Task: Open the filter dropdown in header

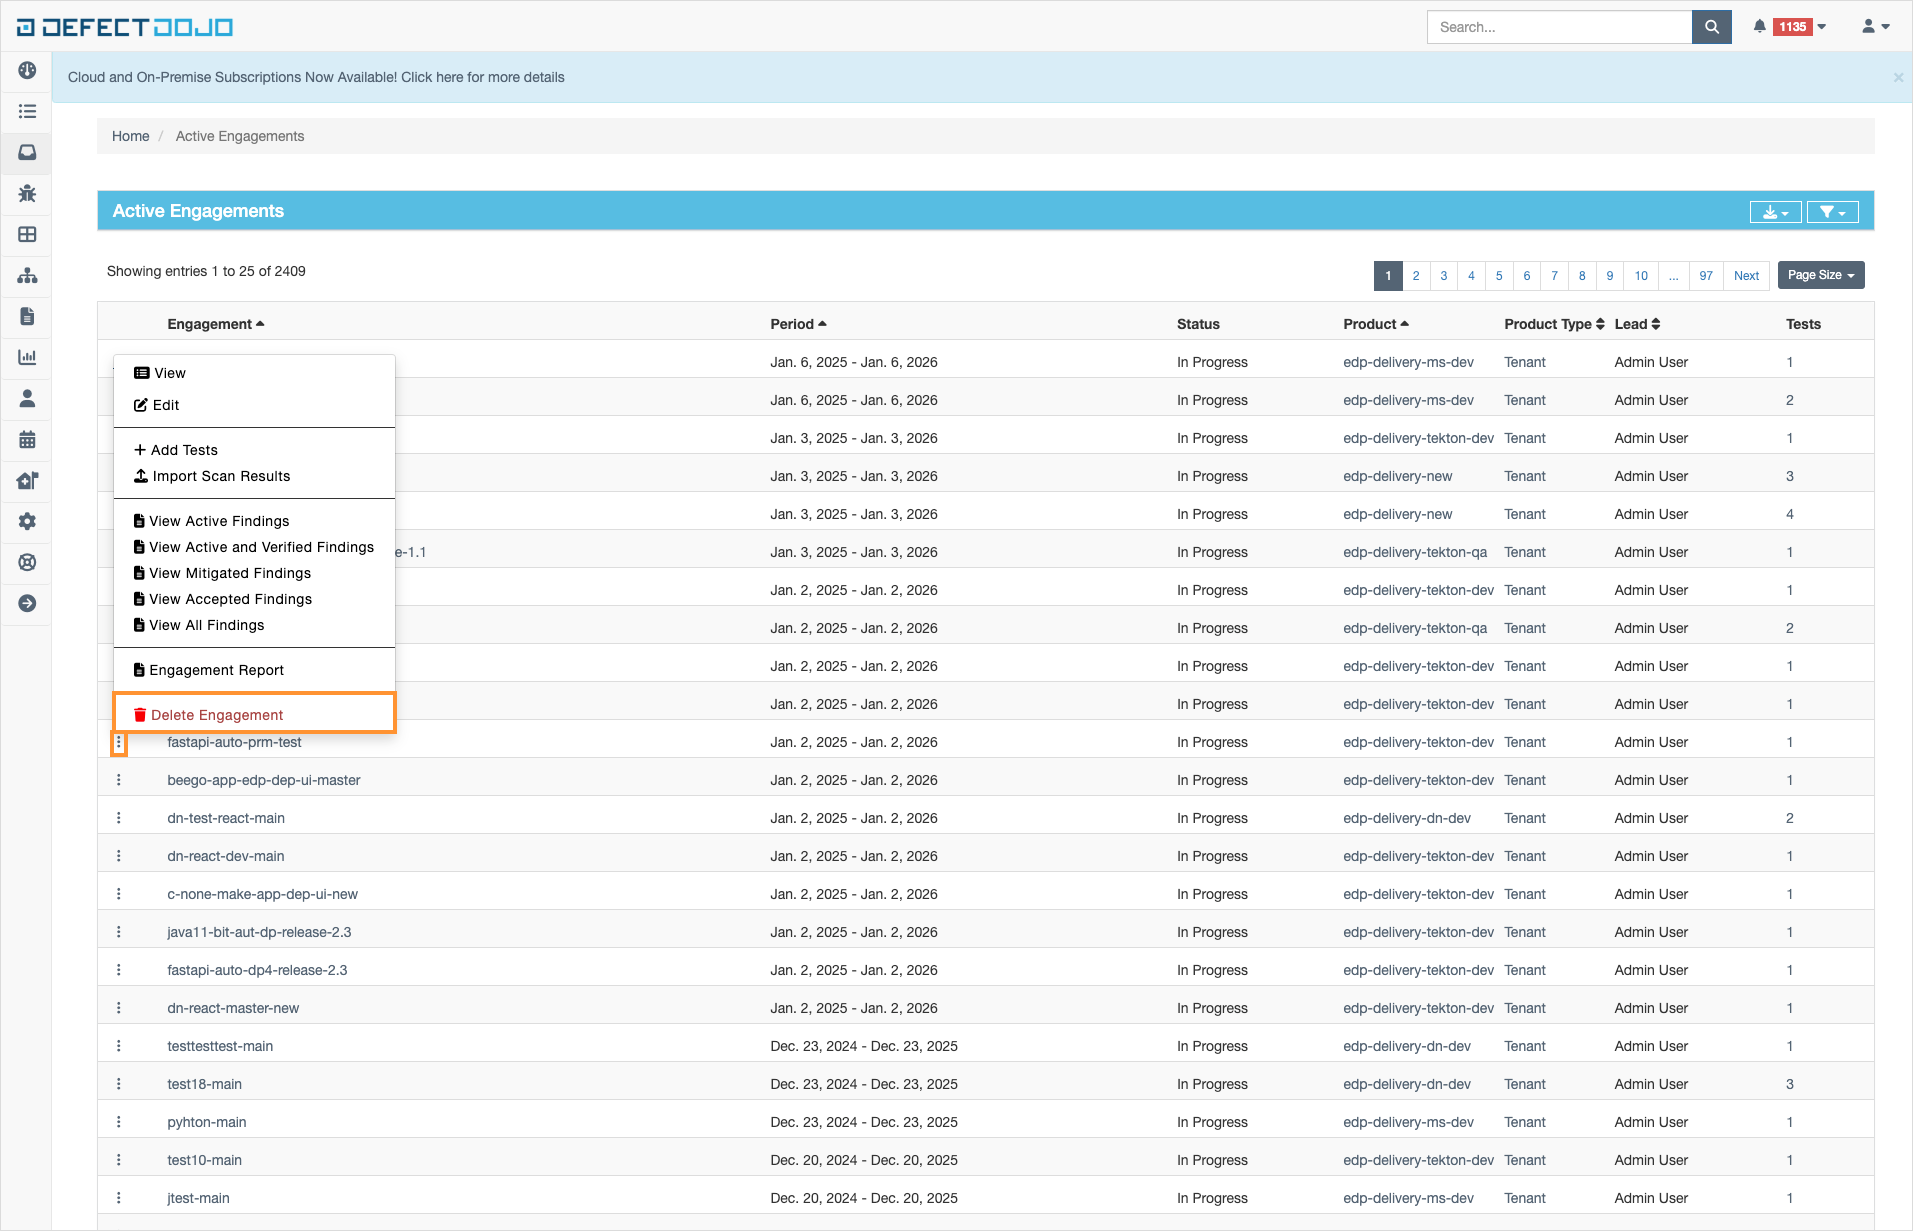Action: tap(1832, 212)
